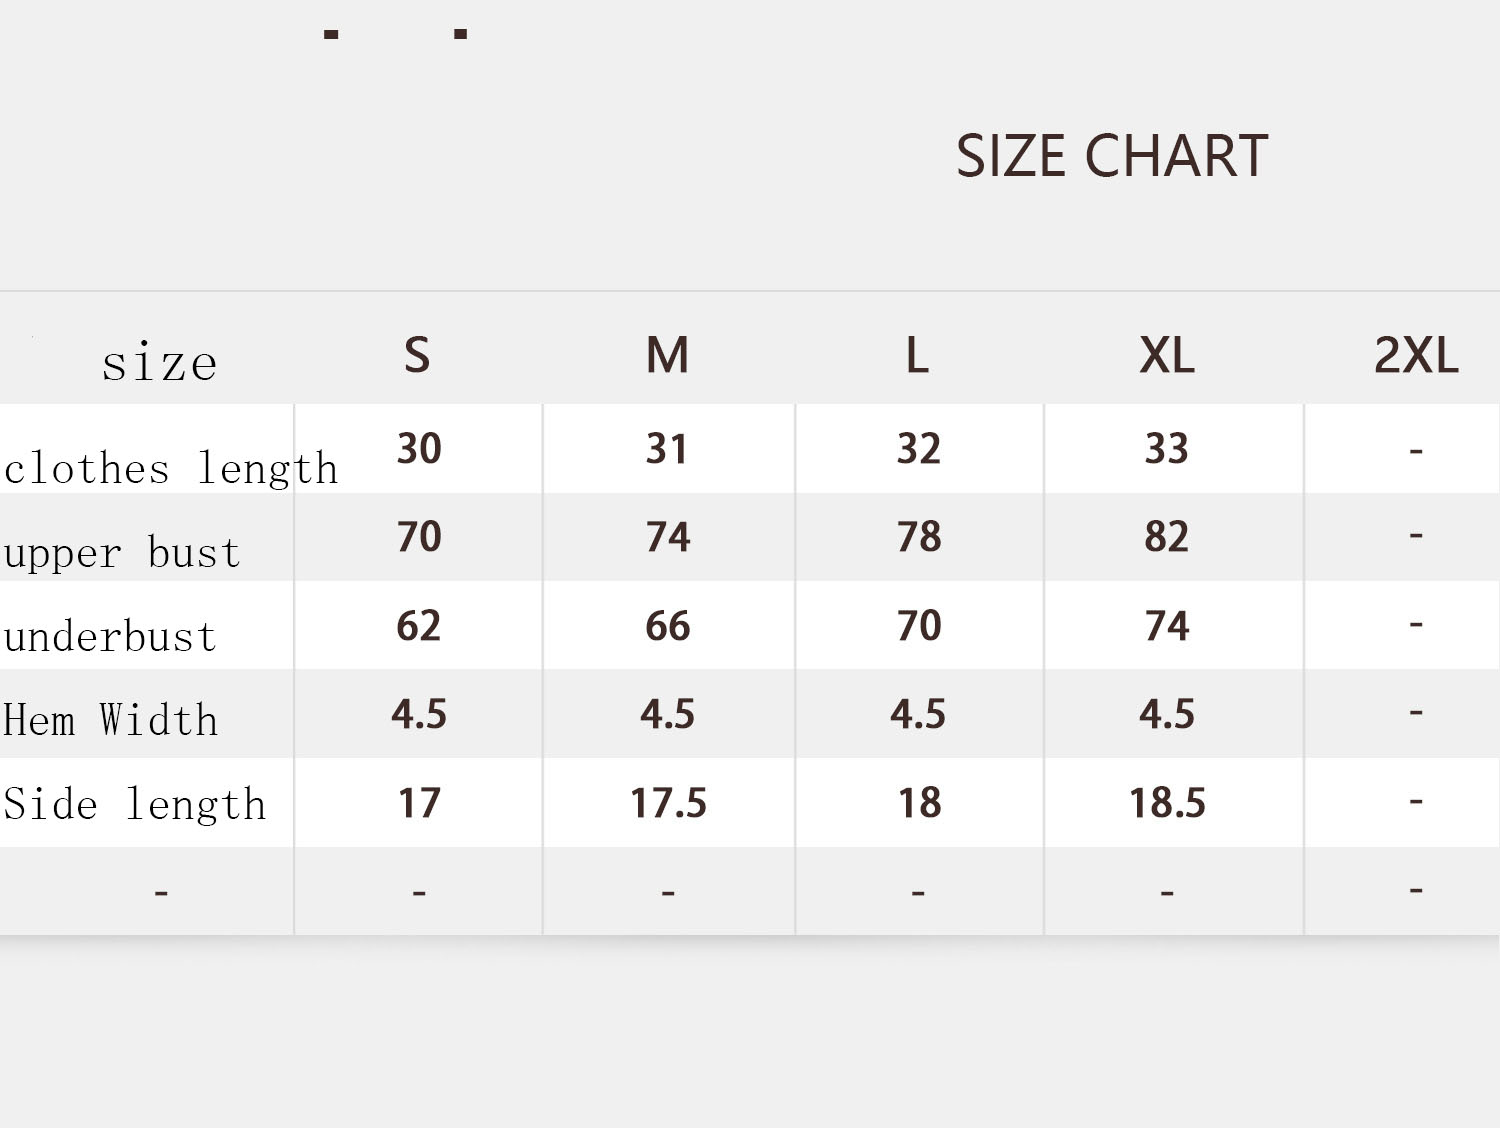Click the Hem Width row label
The height and width of the screenshot is (1128, 1500).
[110, 720]
